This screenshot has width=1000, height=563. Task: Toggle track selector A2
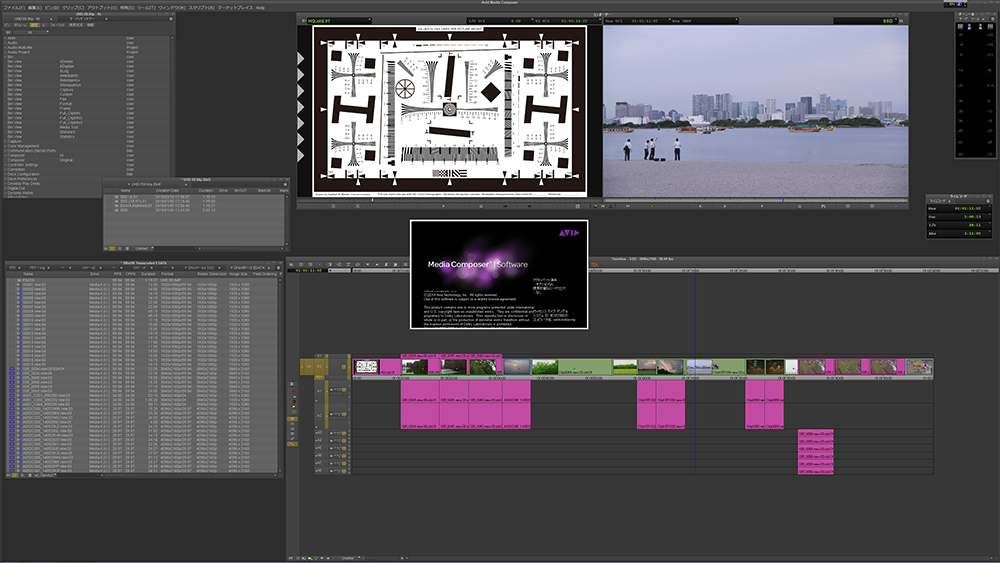(319, 416)
